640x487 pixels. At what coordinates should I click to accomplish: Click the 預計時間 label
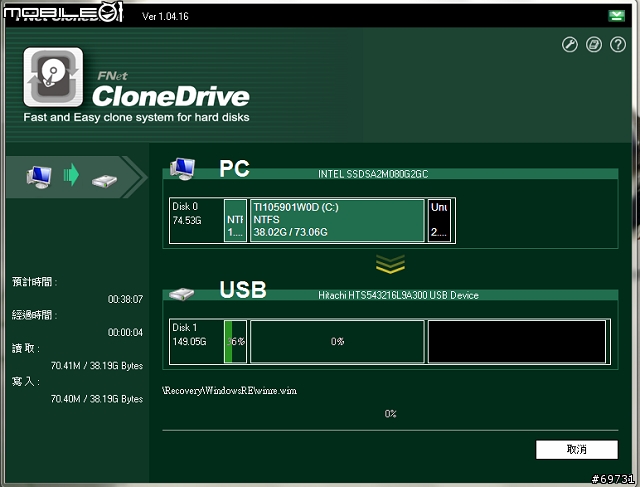tap(34, 282)
